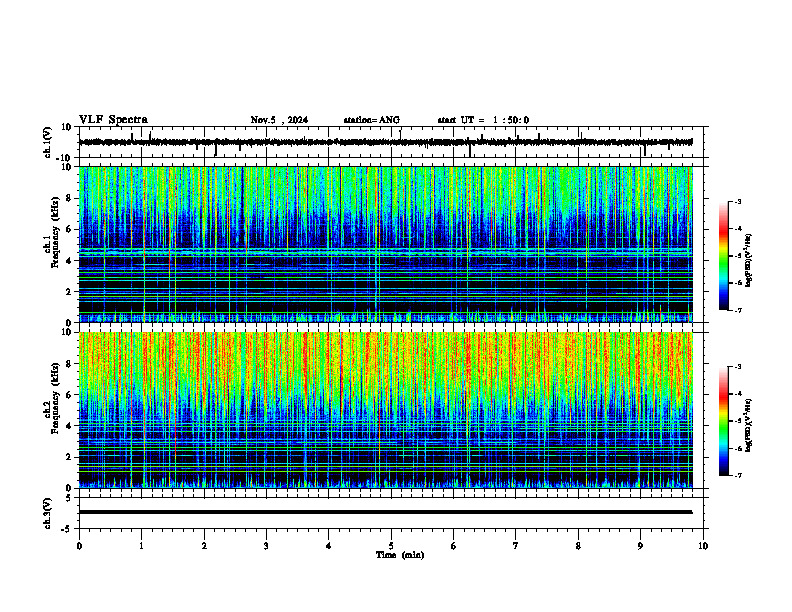
Task: Click the ch.1 spectrogram panel
Action: (x=385, y=244)
